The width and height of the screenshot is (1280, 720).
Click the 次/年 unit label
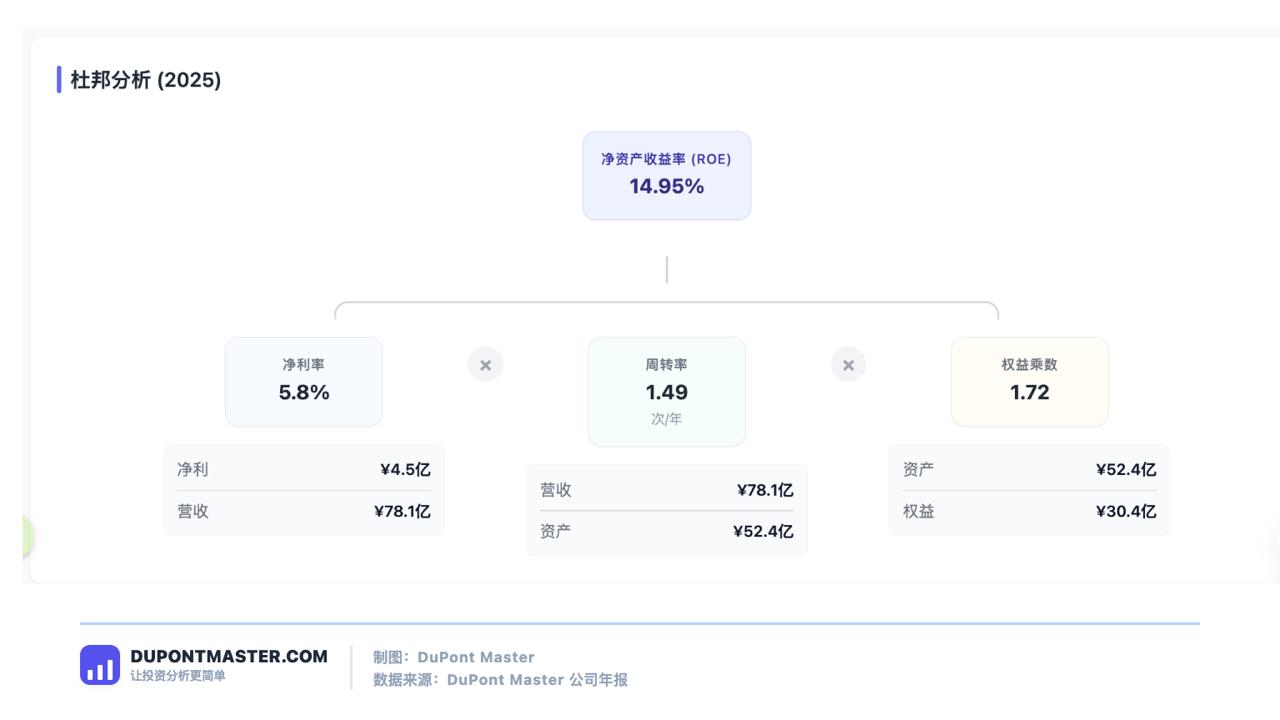pos(667,419)
